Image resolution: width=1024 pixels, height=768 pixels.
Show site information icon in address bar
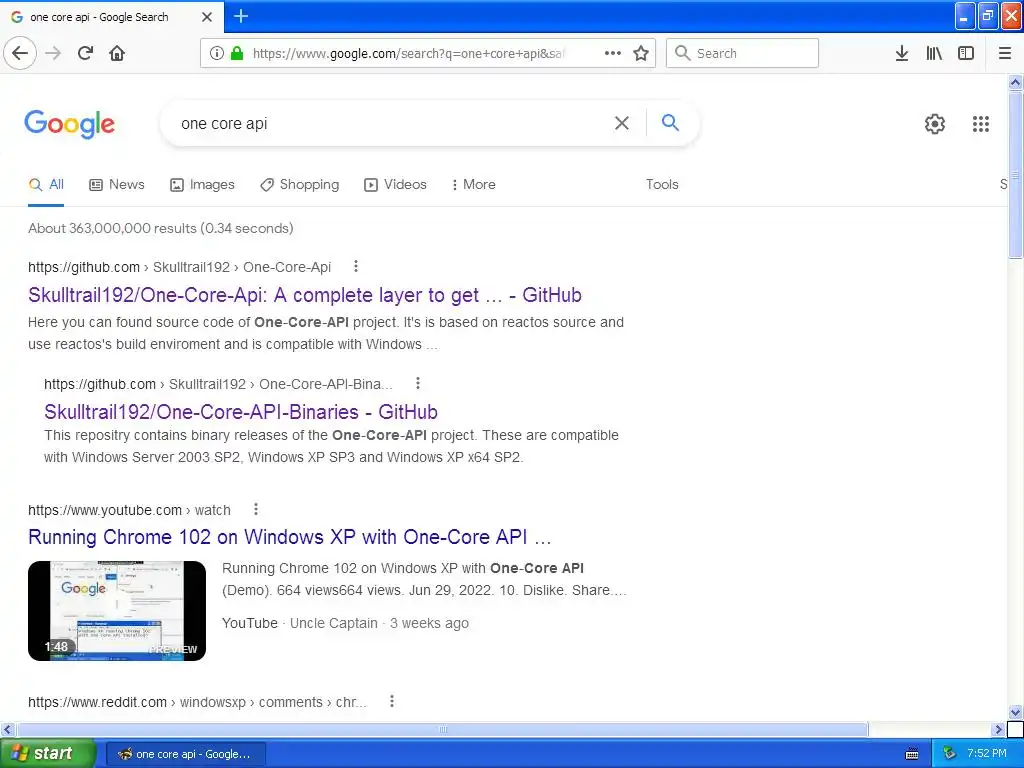coord(217,53)
